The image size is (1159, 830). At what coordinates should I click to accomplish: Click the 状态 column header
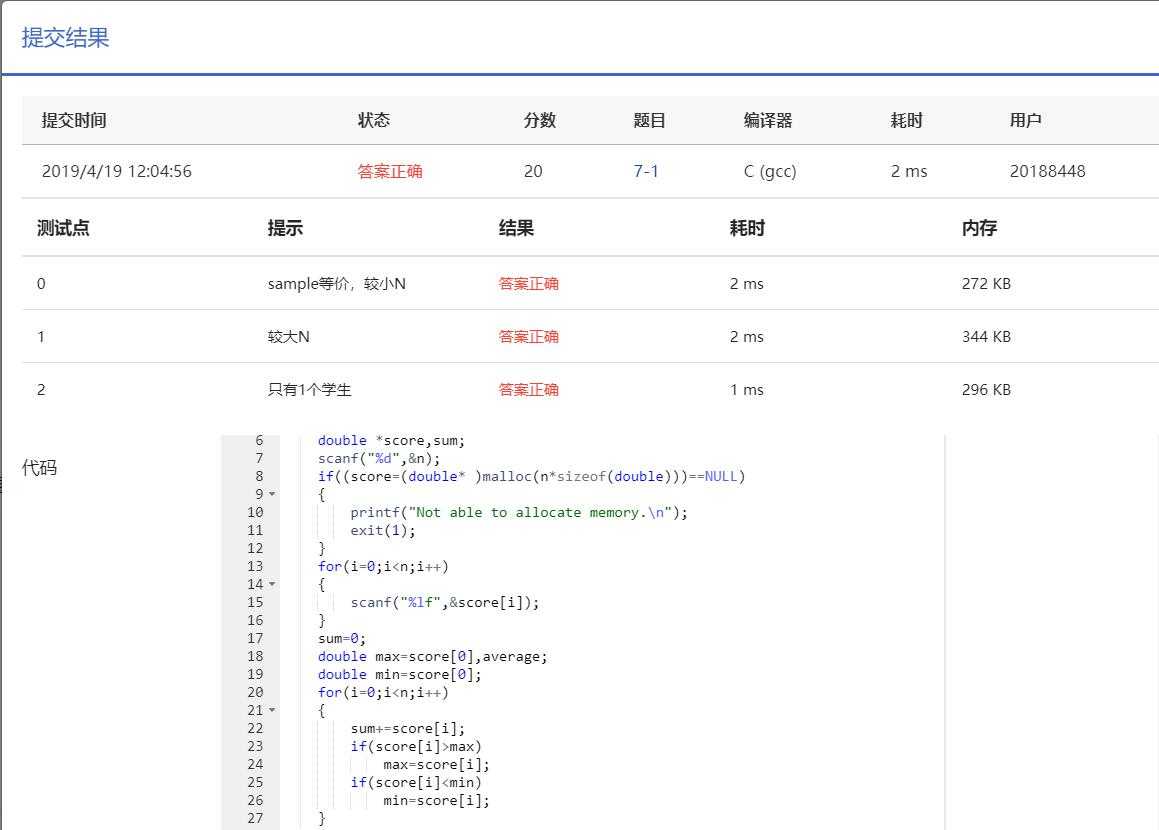[x=374, y=120]
